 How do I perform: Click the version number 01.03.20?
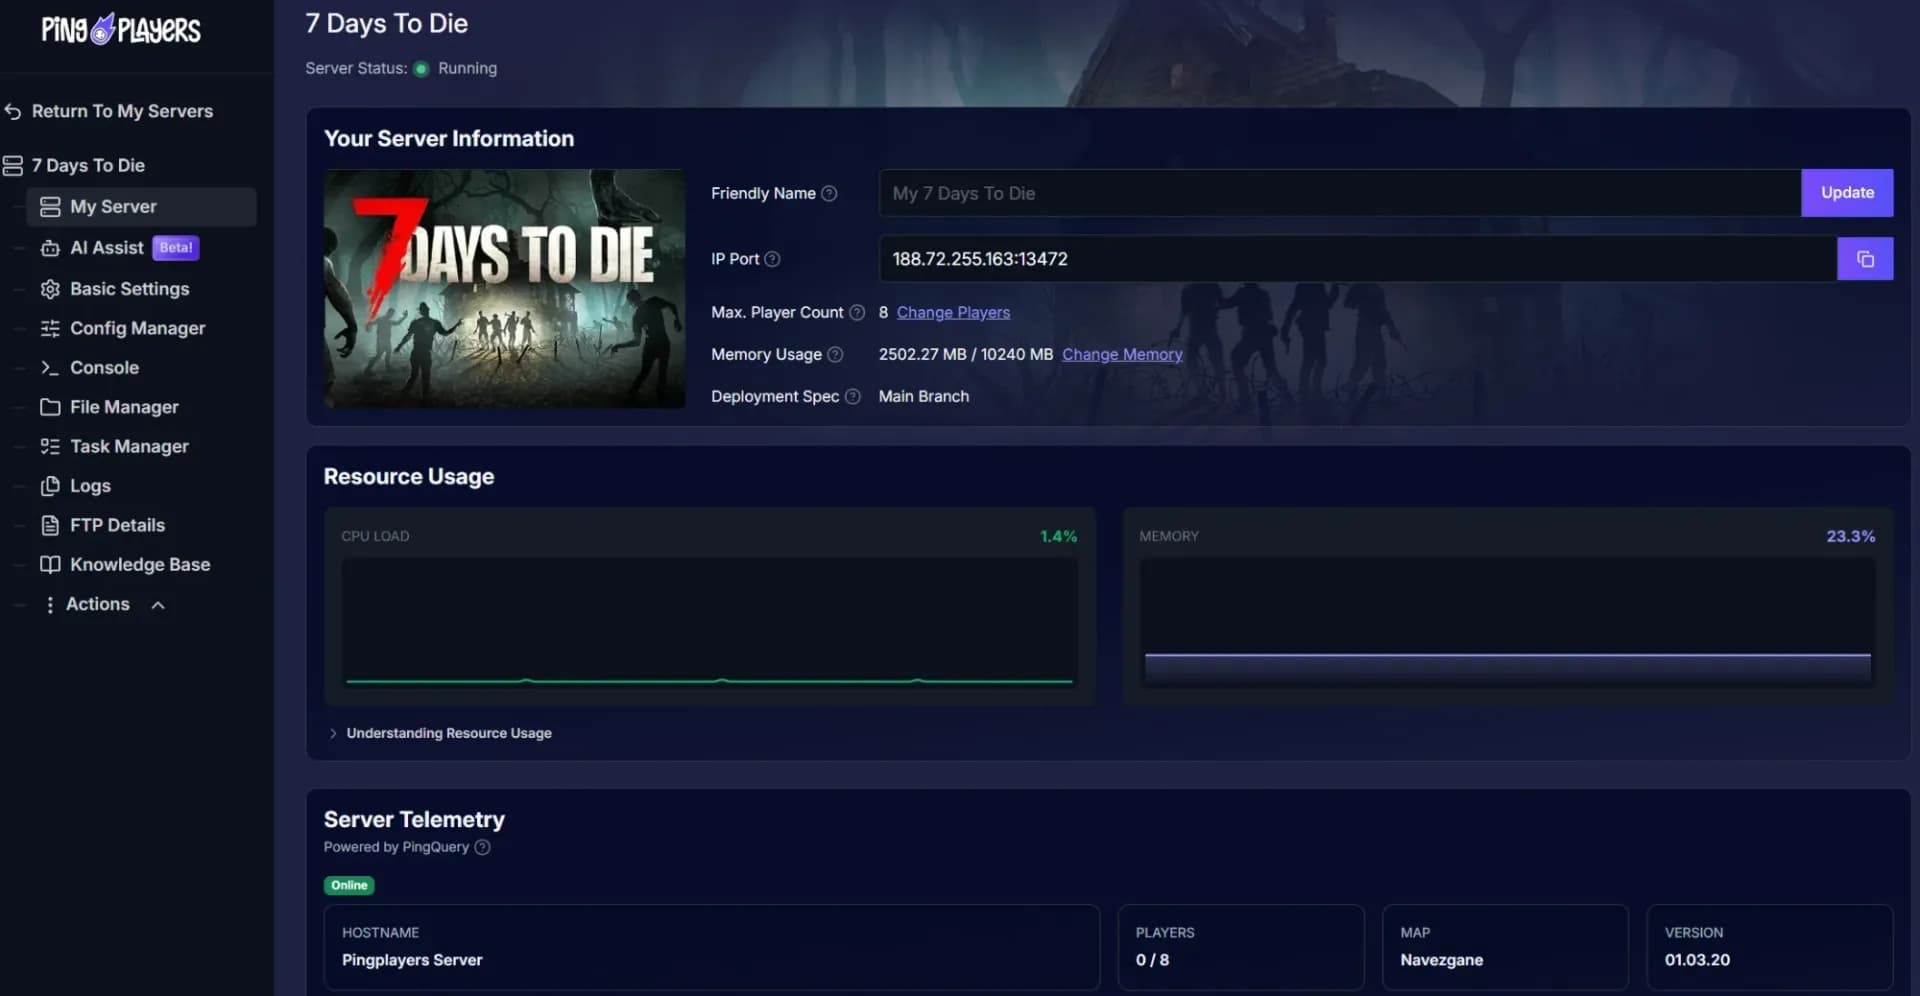[x=1697, y=961]
